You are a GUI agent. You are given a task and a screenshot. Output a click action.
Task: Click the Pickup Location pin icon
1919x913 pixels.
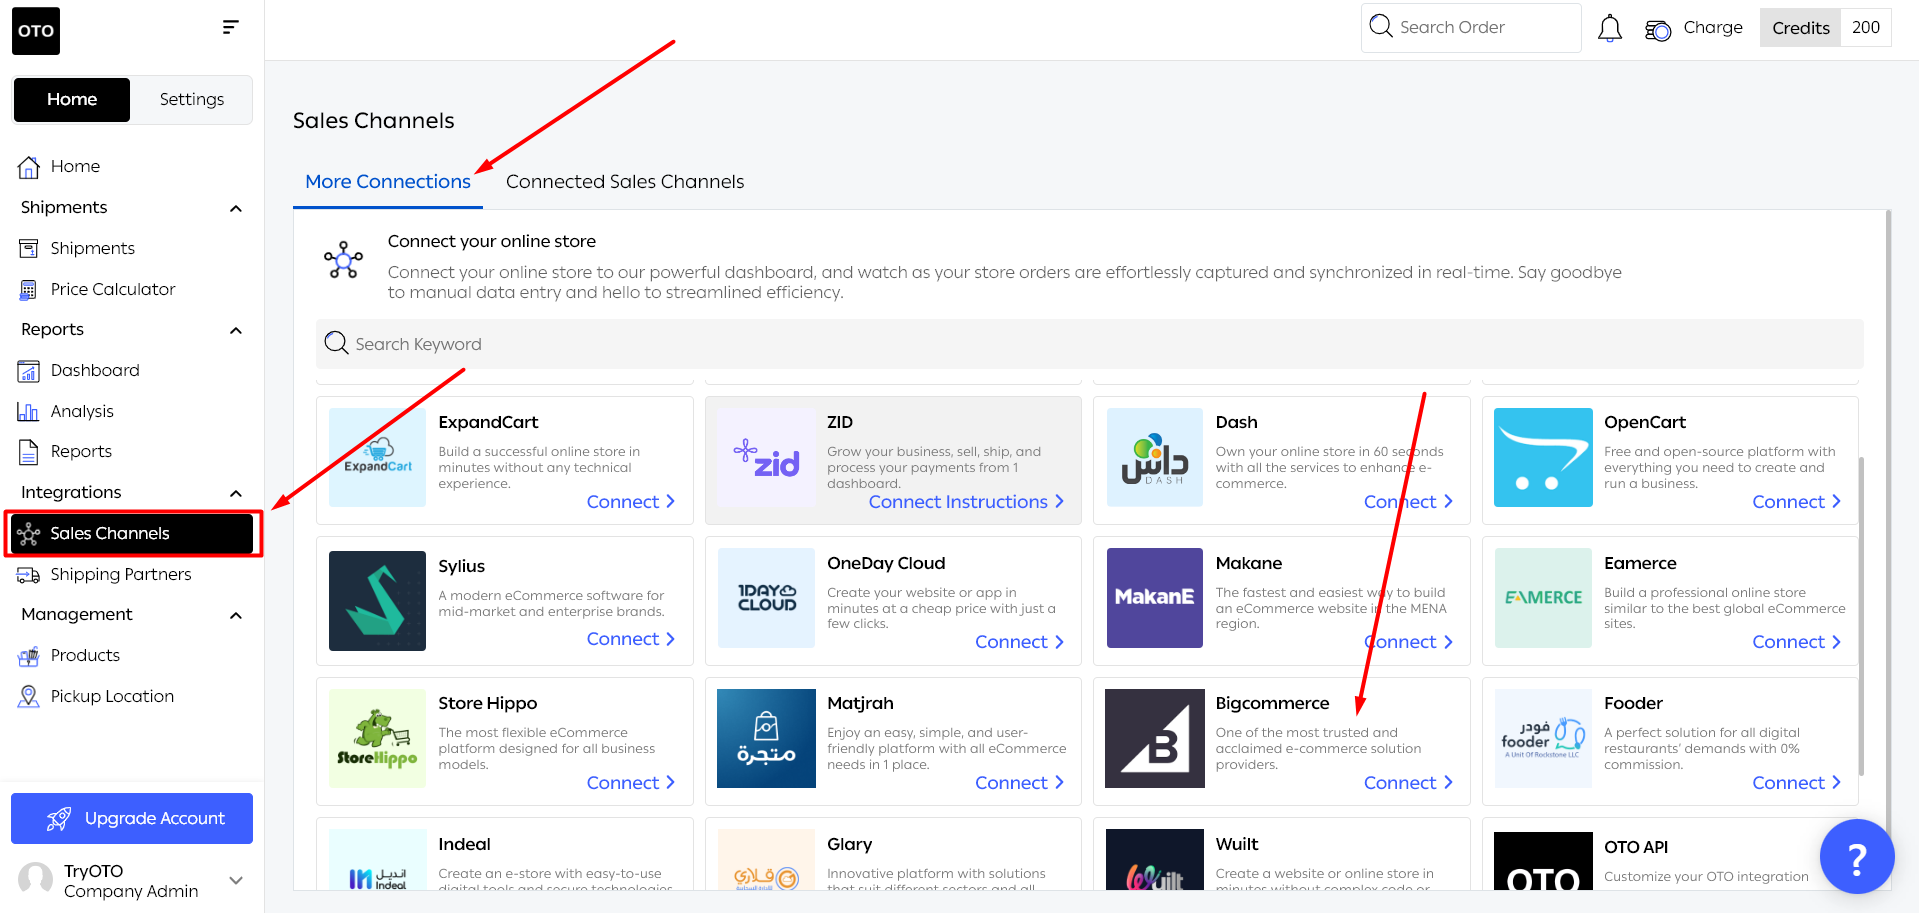29,696
